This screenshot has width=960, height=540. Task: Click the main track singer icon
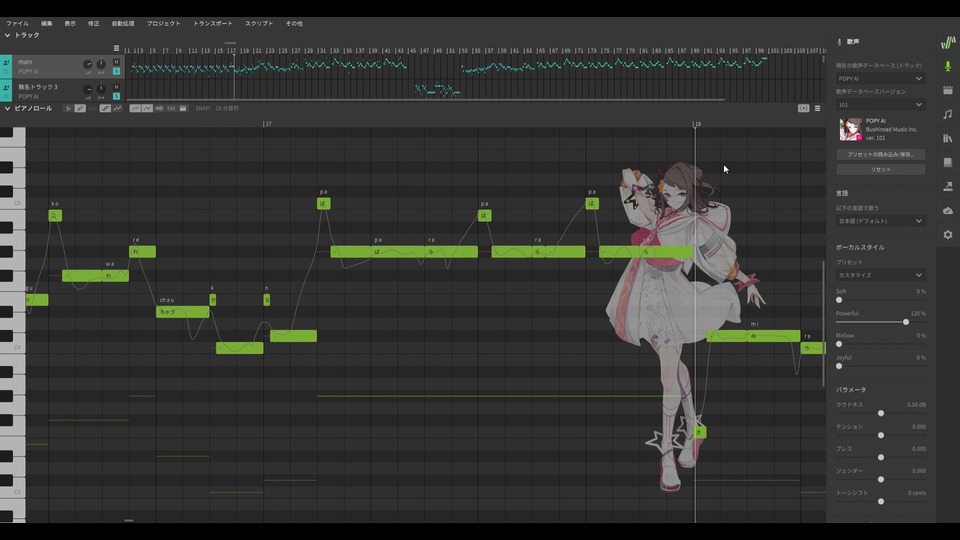(x=6, y=62)
